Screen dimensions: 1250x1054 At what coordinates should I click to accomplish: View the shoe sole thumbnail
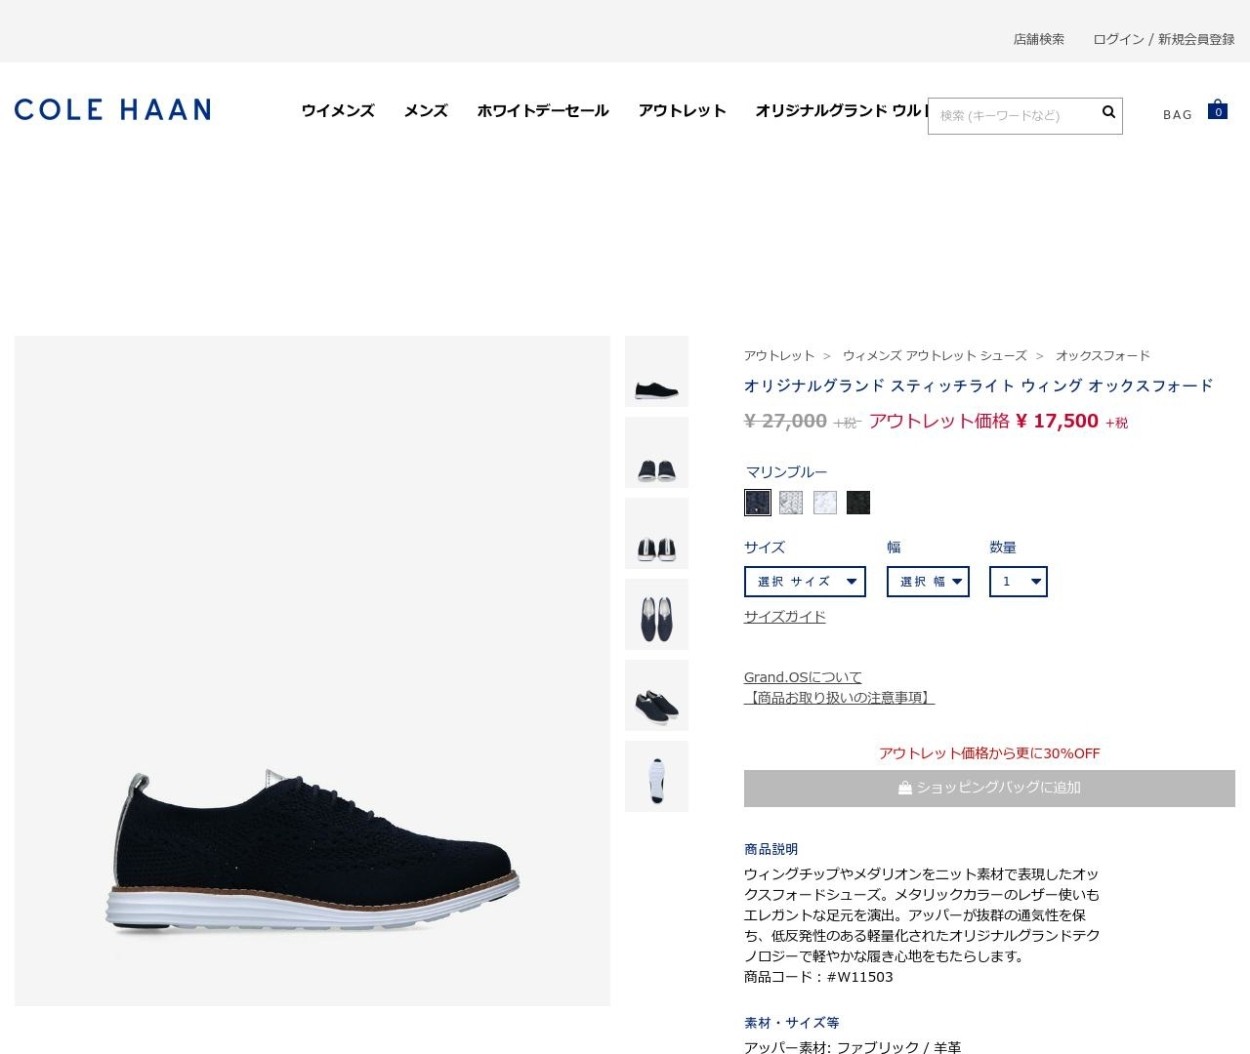[657, 776]
